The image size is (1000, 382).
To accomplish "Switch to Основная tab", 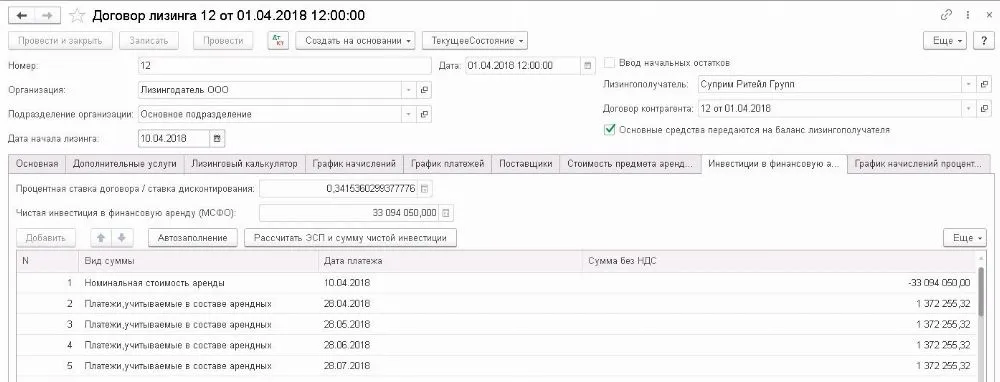I will (x=37, y=164).
